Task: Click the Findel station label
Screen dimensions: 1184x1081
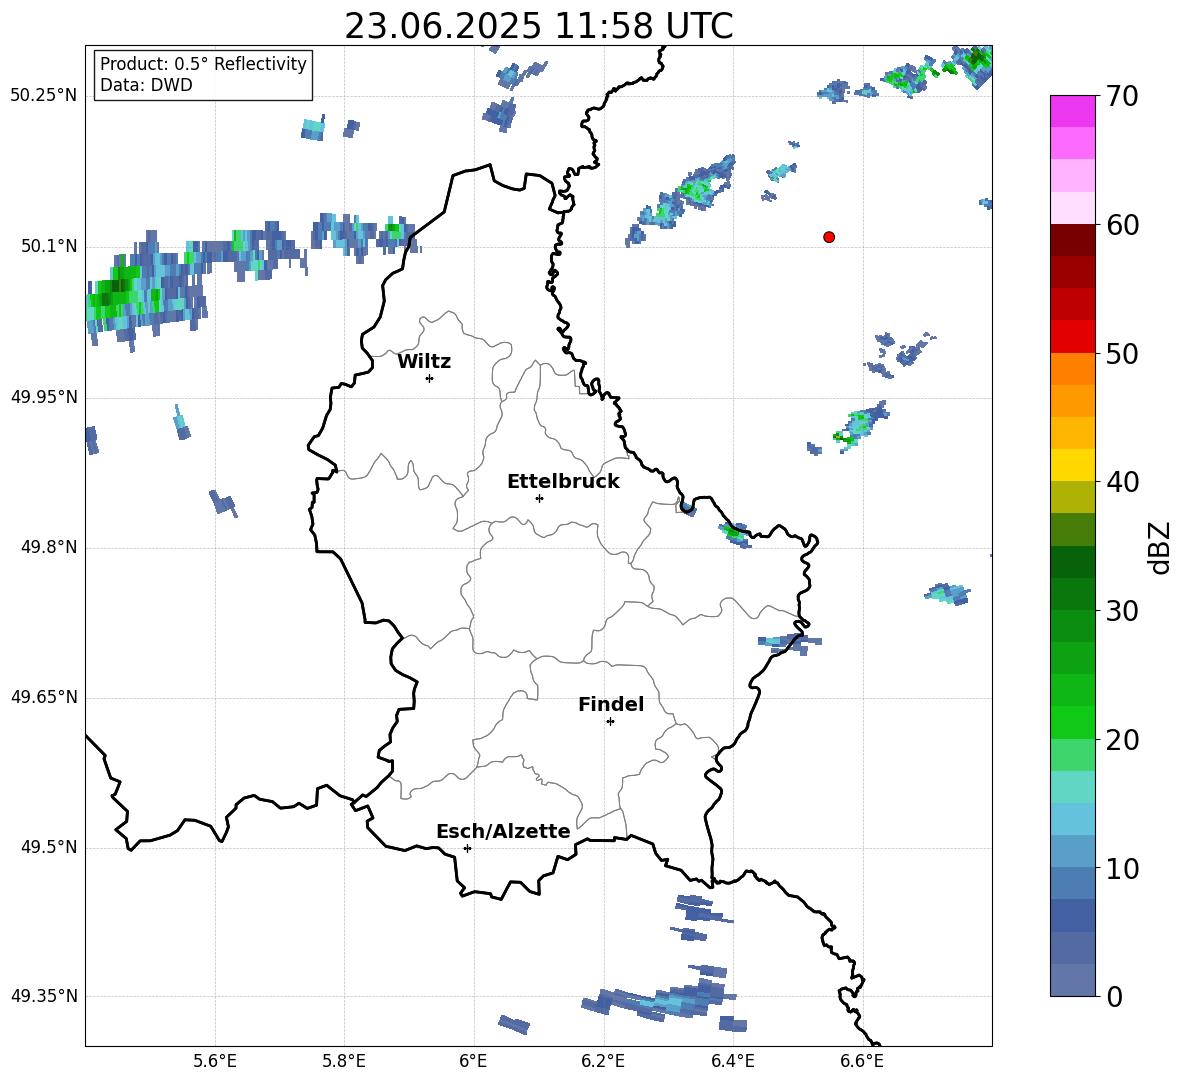Action: point(611,704)
